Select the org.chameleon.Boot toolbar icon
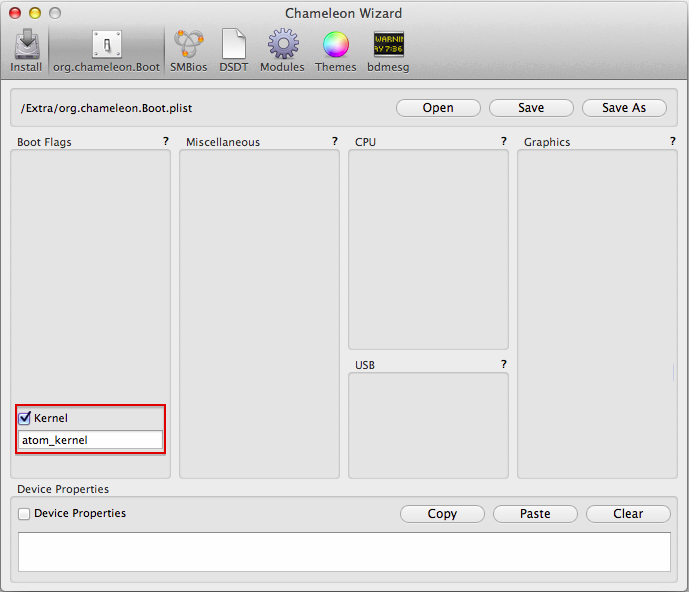The image size is (689, 592). 106,50
